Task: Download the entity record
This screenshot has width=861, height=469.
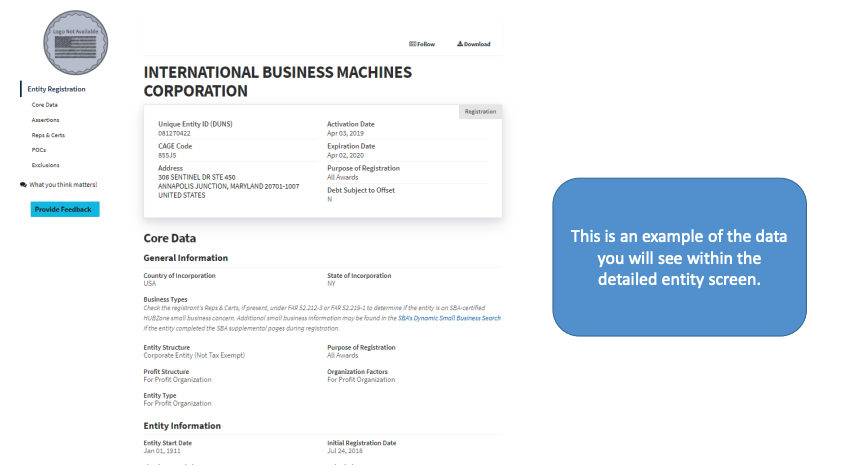Action: point(474,44)
